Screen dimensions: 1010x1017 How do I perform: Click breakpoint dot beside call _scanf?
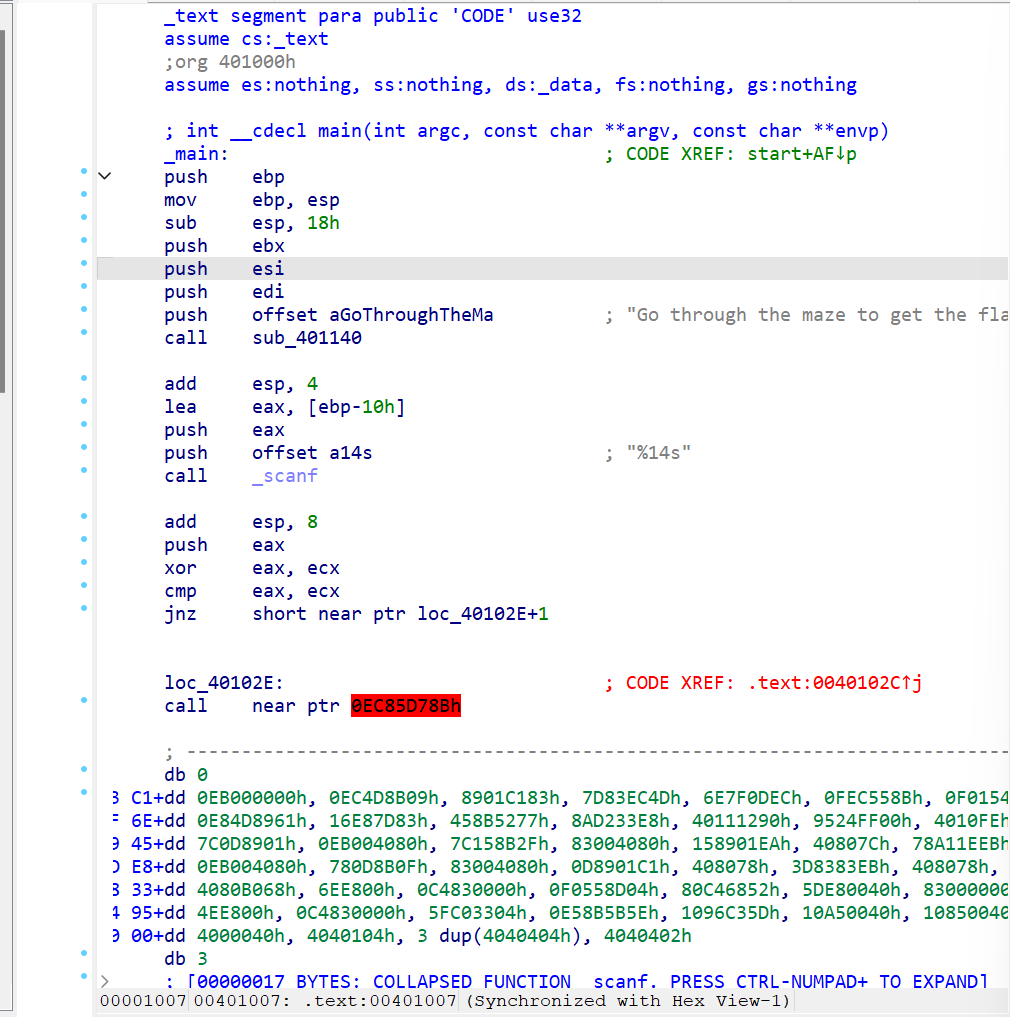84,471
